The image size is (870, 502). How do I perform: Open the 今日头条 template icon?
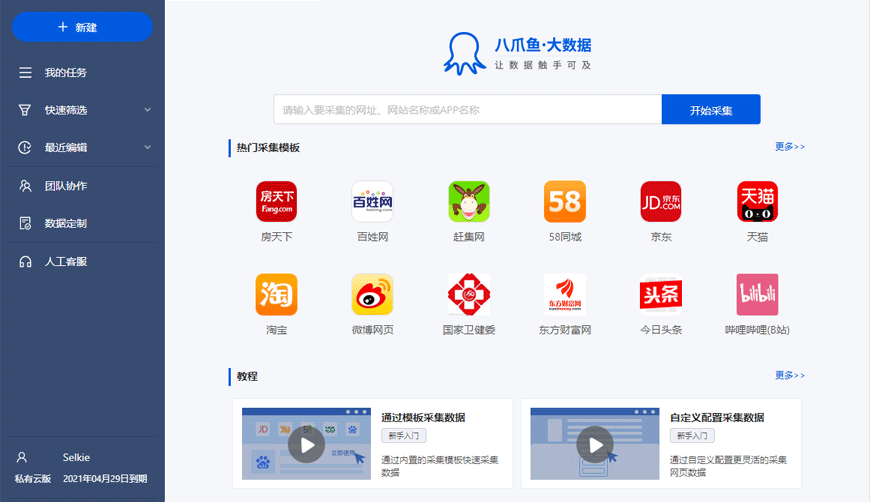[x=661, y=295]
